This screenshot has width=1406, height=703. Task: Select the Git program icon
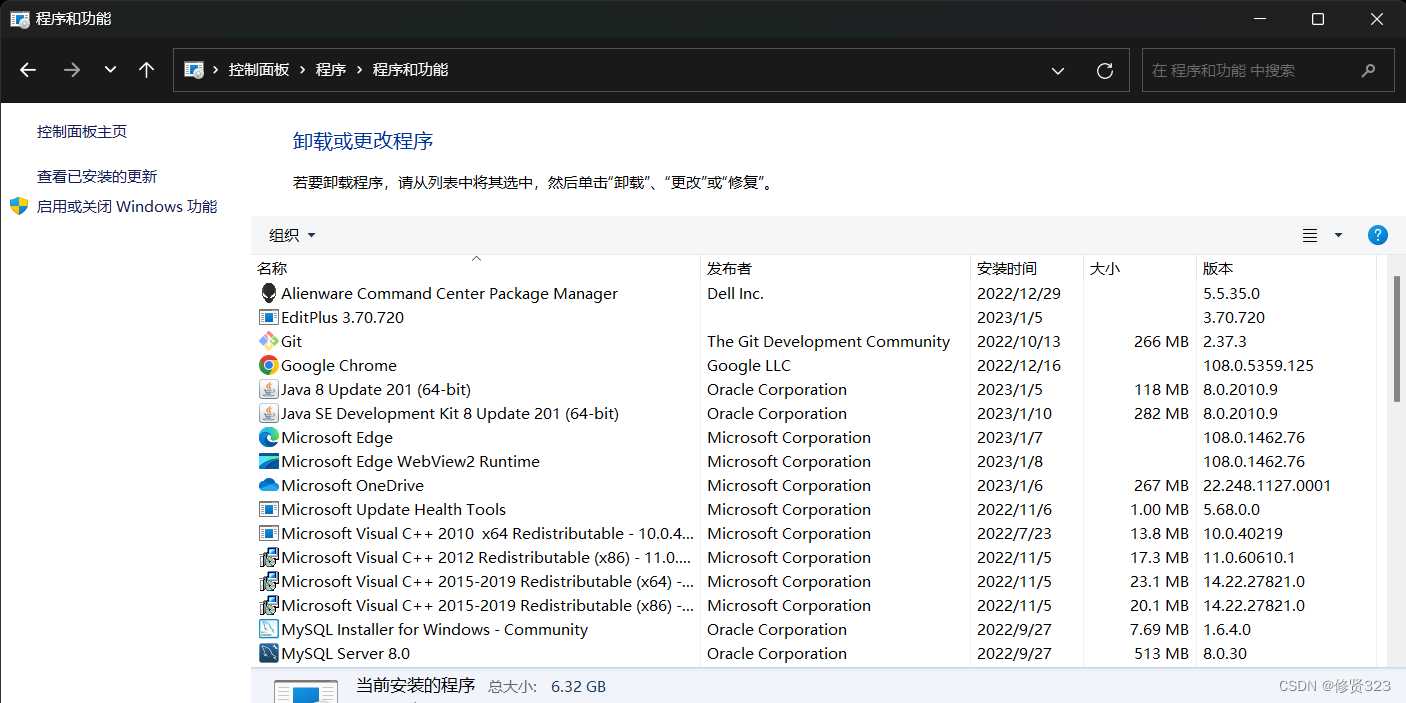coord(268,341)
